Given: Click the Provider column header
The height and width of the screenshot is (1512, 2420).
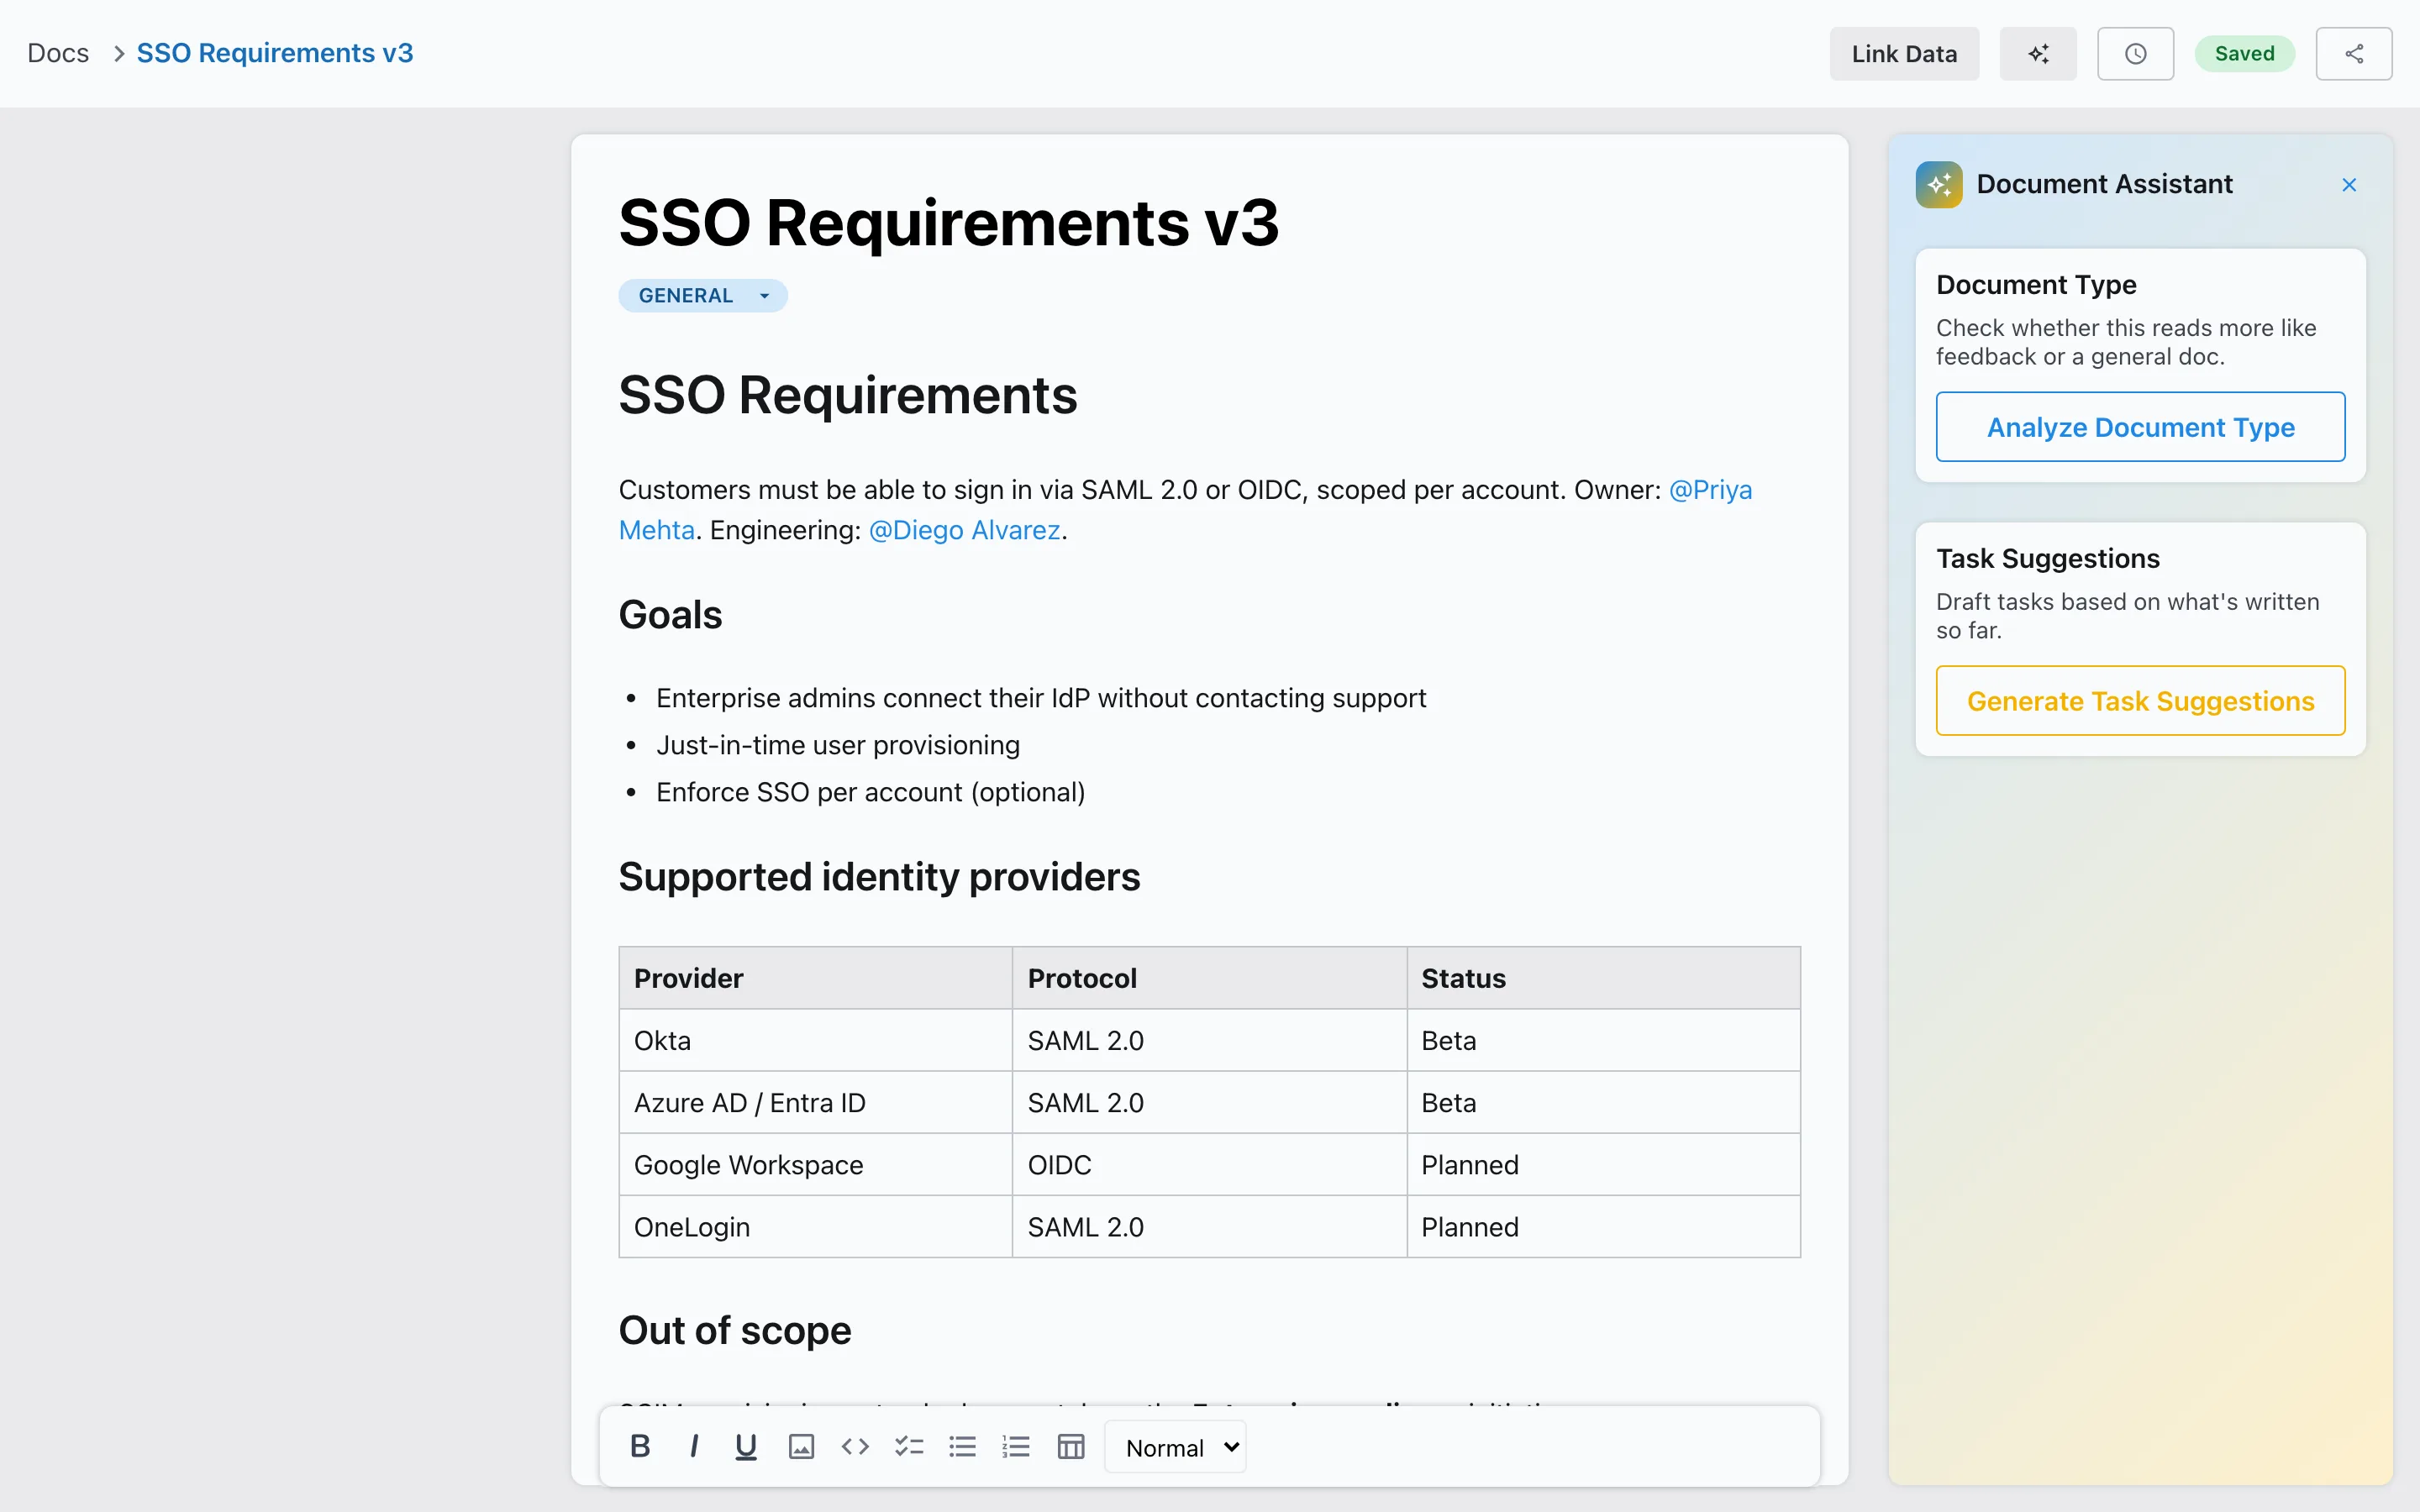Looking at the screenshot, I should 816,978.
